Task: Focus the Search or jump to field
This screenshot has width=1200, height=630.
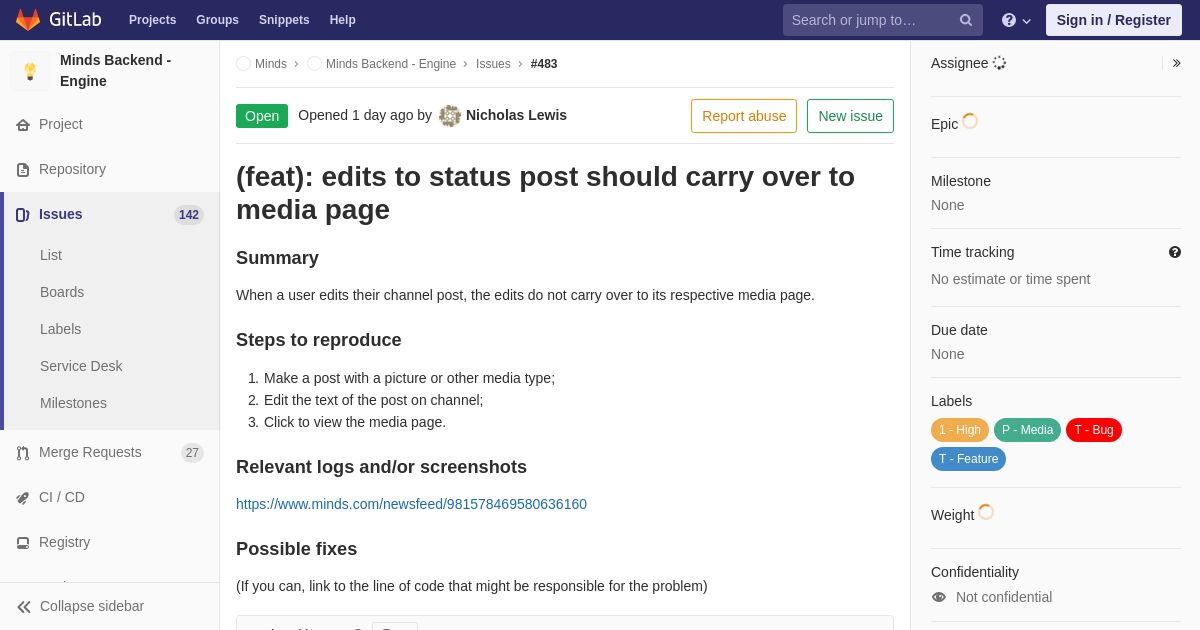Action: 883,20
